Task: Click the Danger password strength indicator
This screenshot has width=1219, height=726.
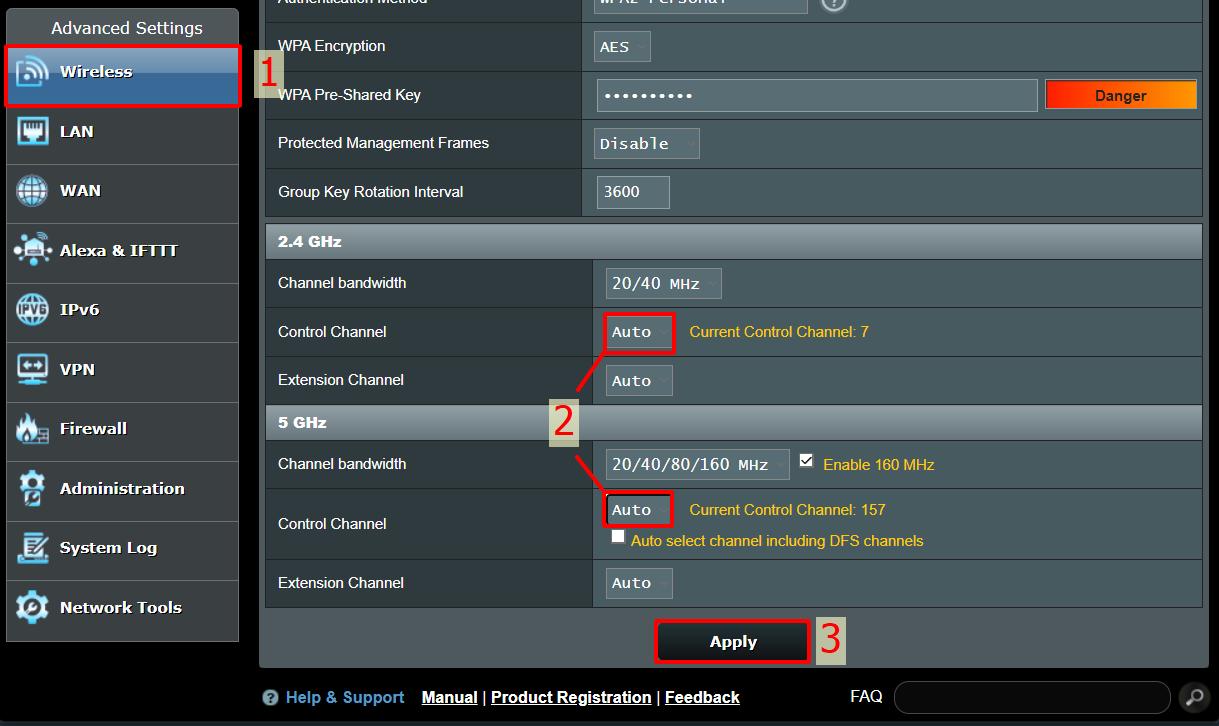Action: tap(1121, 95)
